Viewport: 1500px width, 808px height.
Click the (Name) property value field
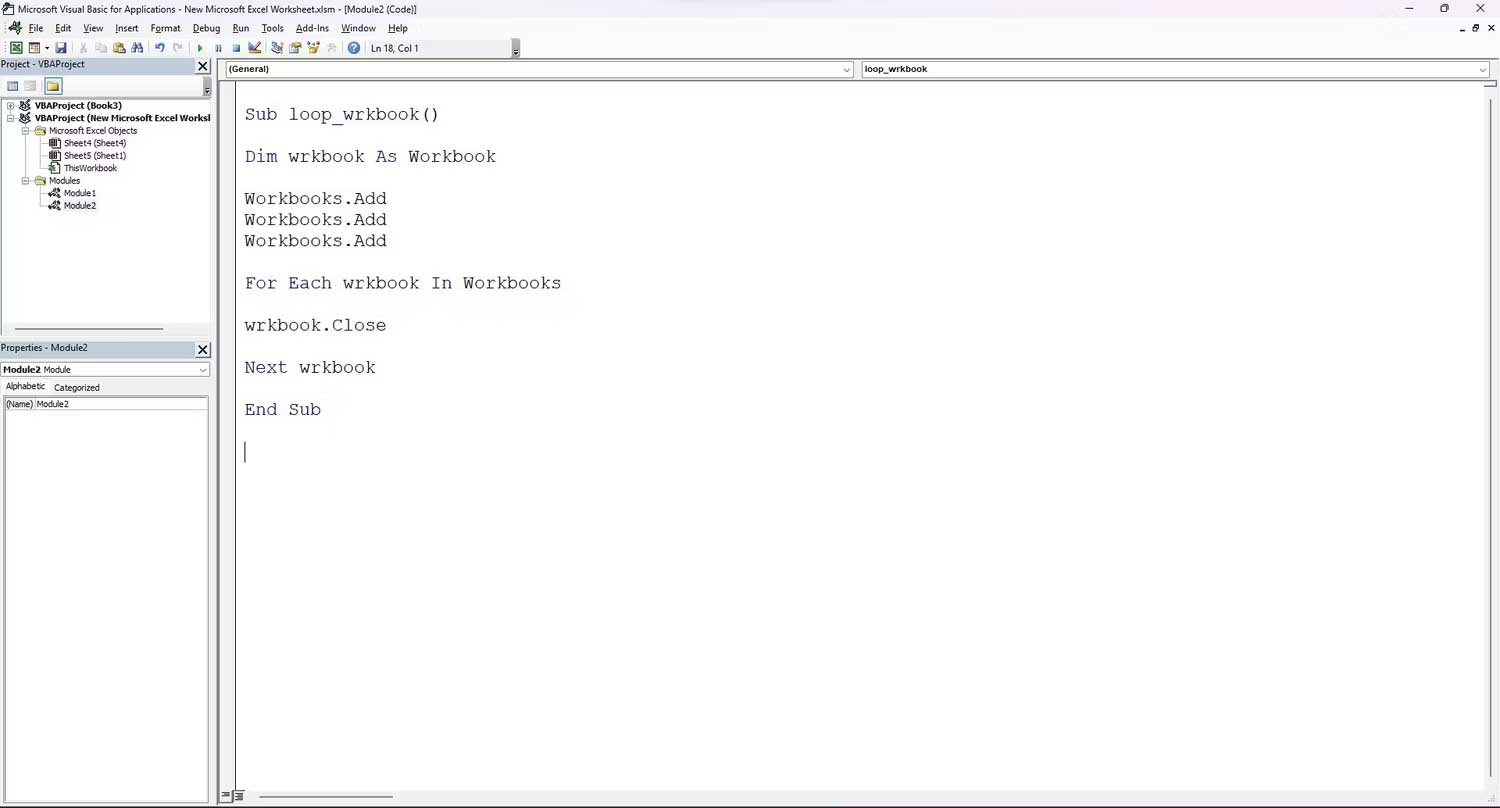(120, 404)
